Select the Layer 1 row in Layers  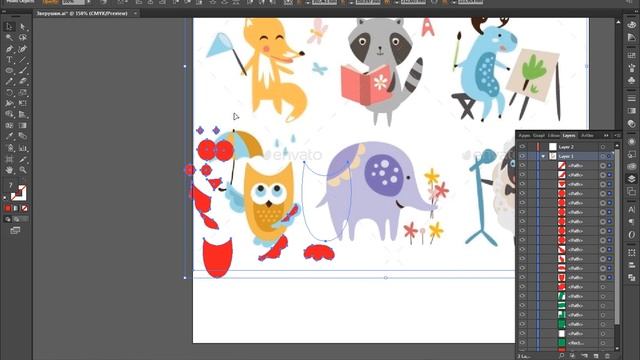coord(567,156)
